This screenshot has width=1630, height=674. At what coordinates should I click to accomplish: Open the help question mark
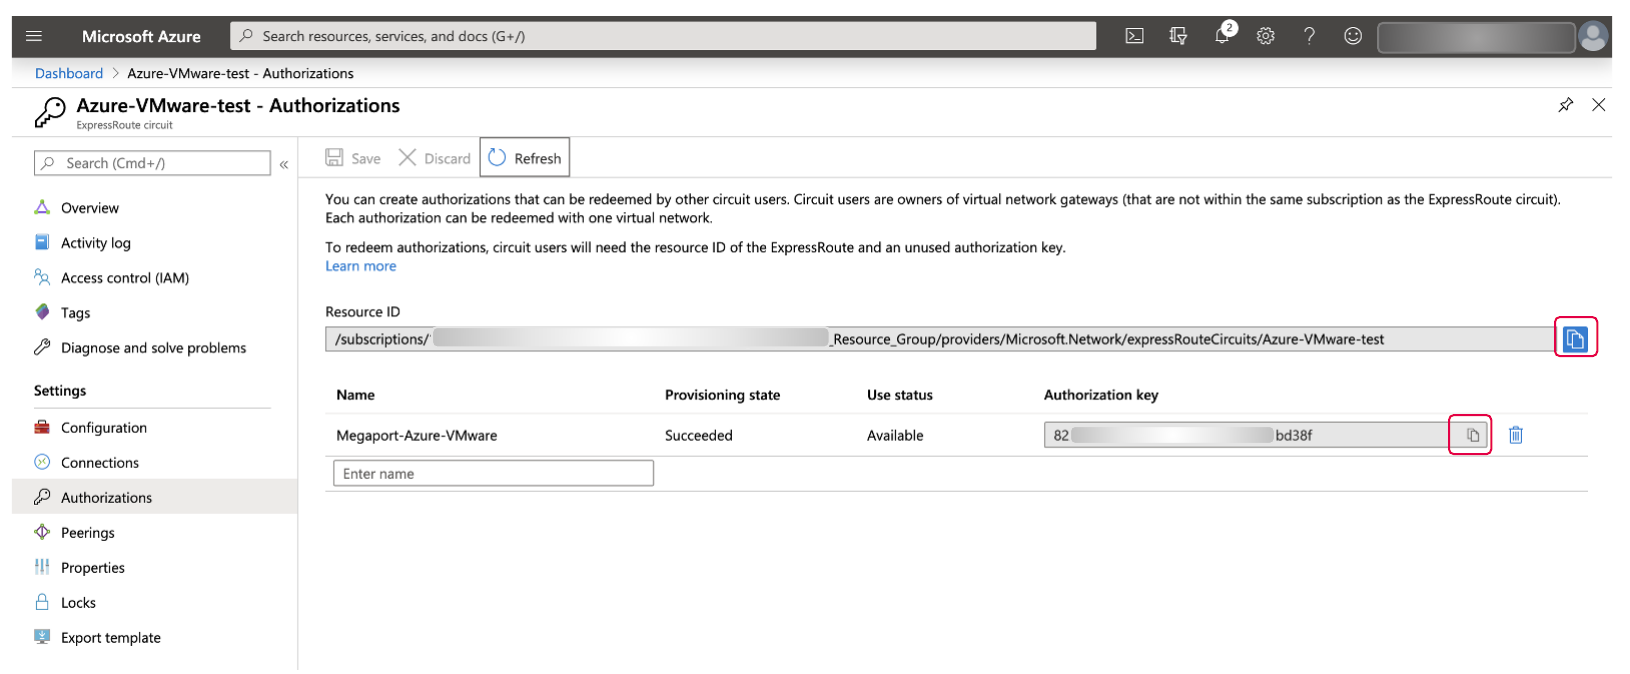pos(1309,36)
